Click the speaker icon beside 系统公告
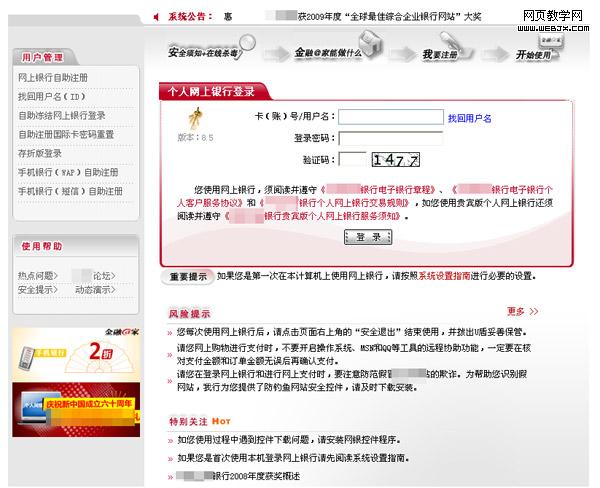 click(156, 17)
